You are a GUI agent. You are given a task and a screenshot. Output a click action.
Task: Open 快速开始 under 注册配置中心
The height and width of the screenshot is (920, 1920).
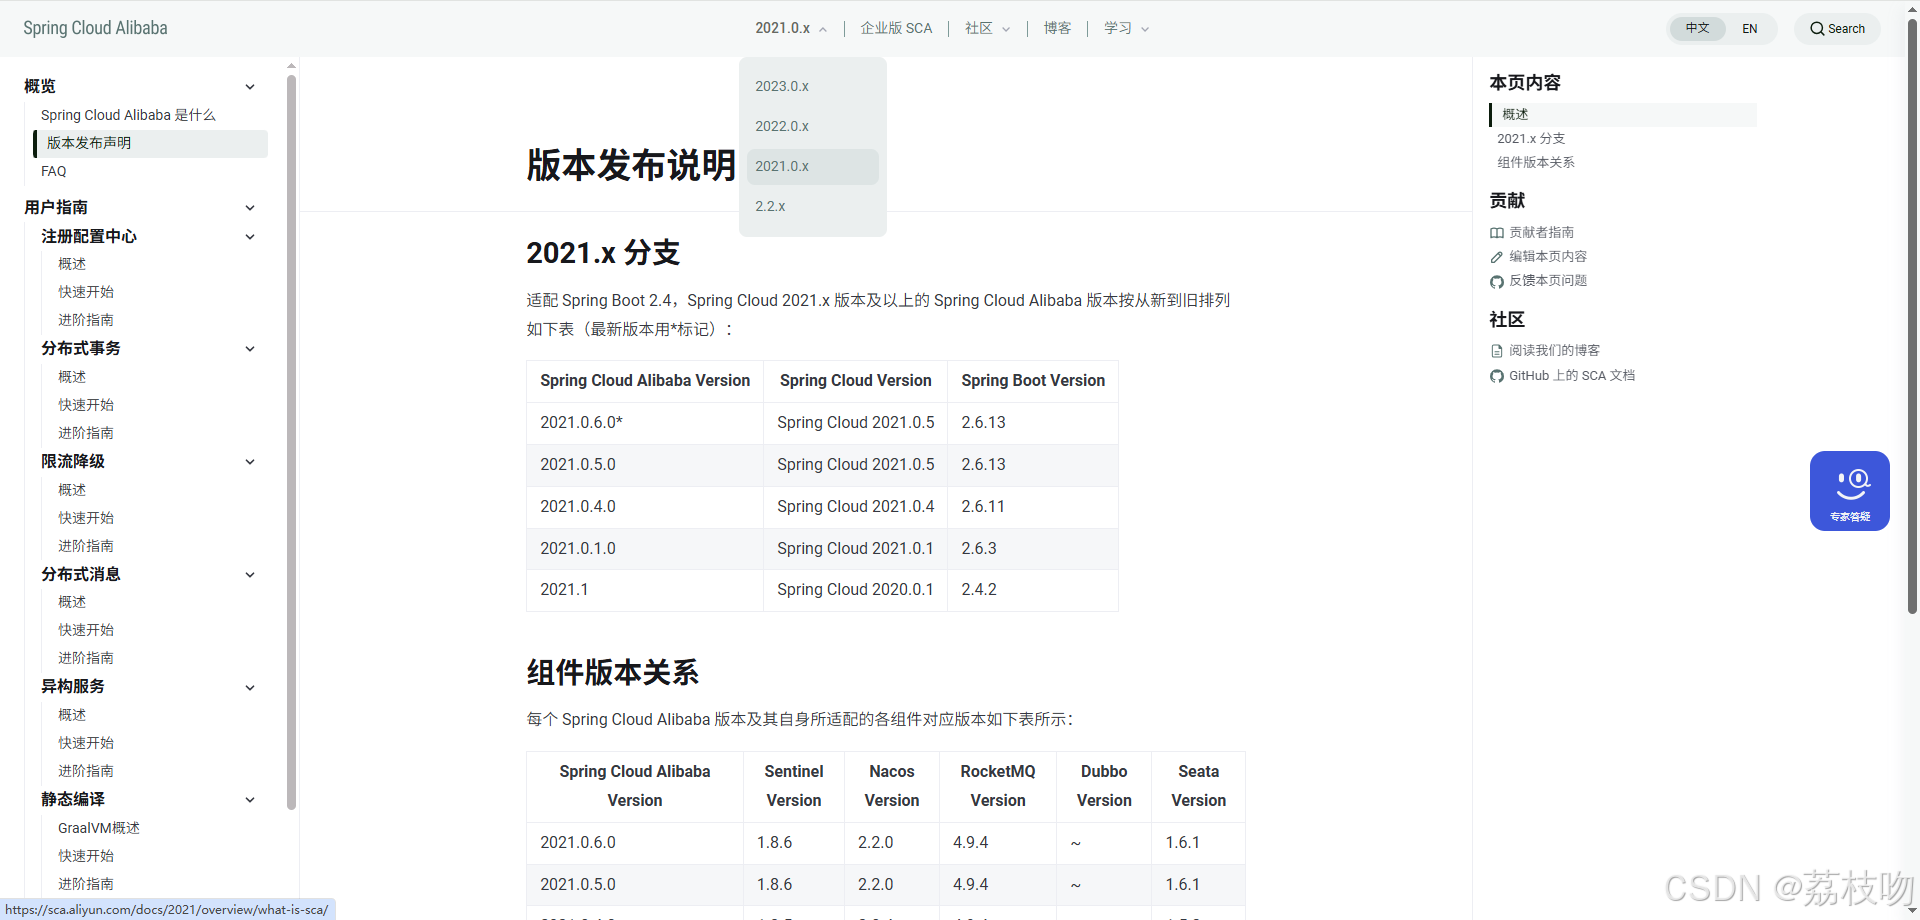(86, 292)
